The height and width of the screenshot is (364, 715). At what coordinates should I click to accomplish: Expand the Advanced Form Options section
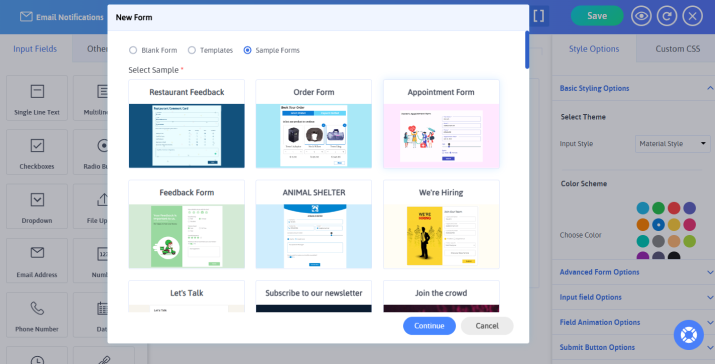(633, 272)
